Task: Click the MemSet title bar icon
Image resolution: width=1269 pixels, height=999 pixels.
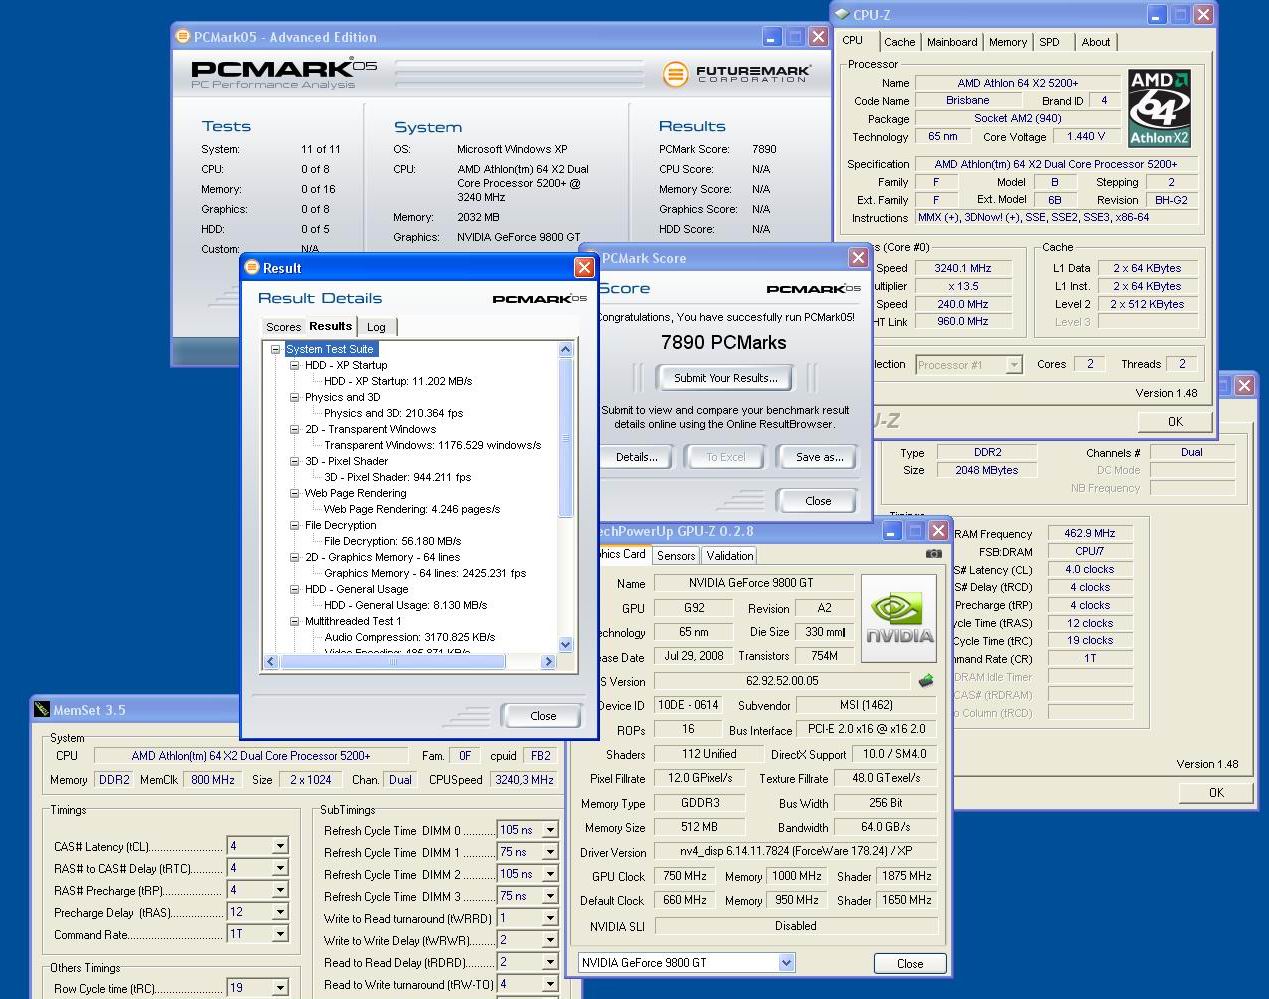Action: (x=42, y=710)
